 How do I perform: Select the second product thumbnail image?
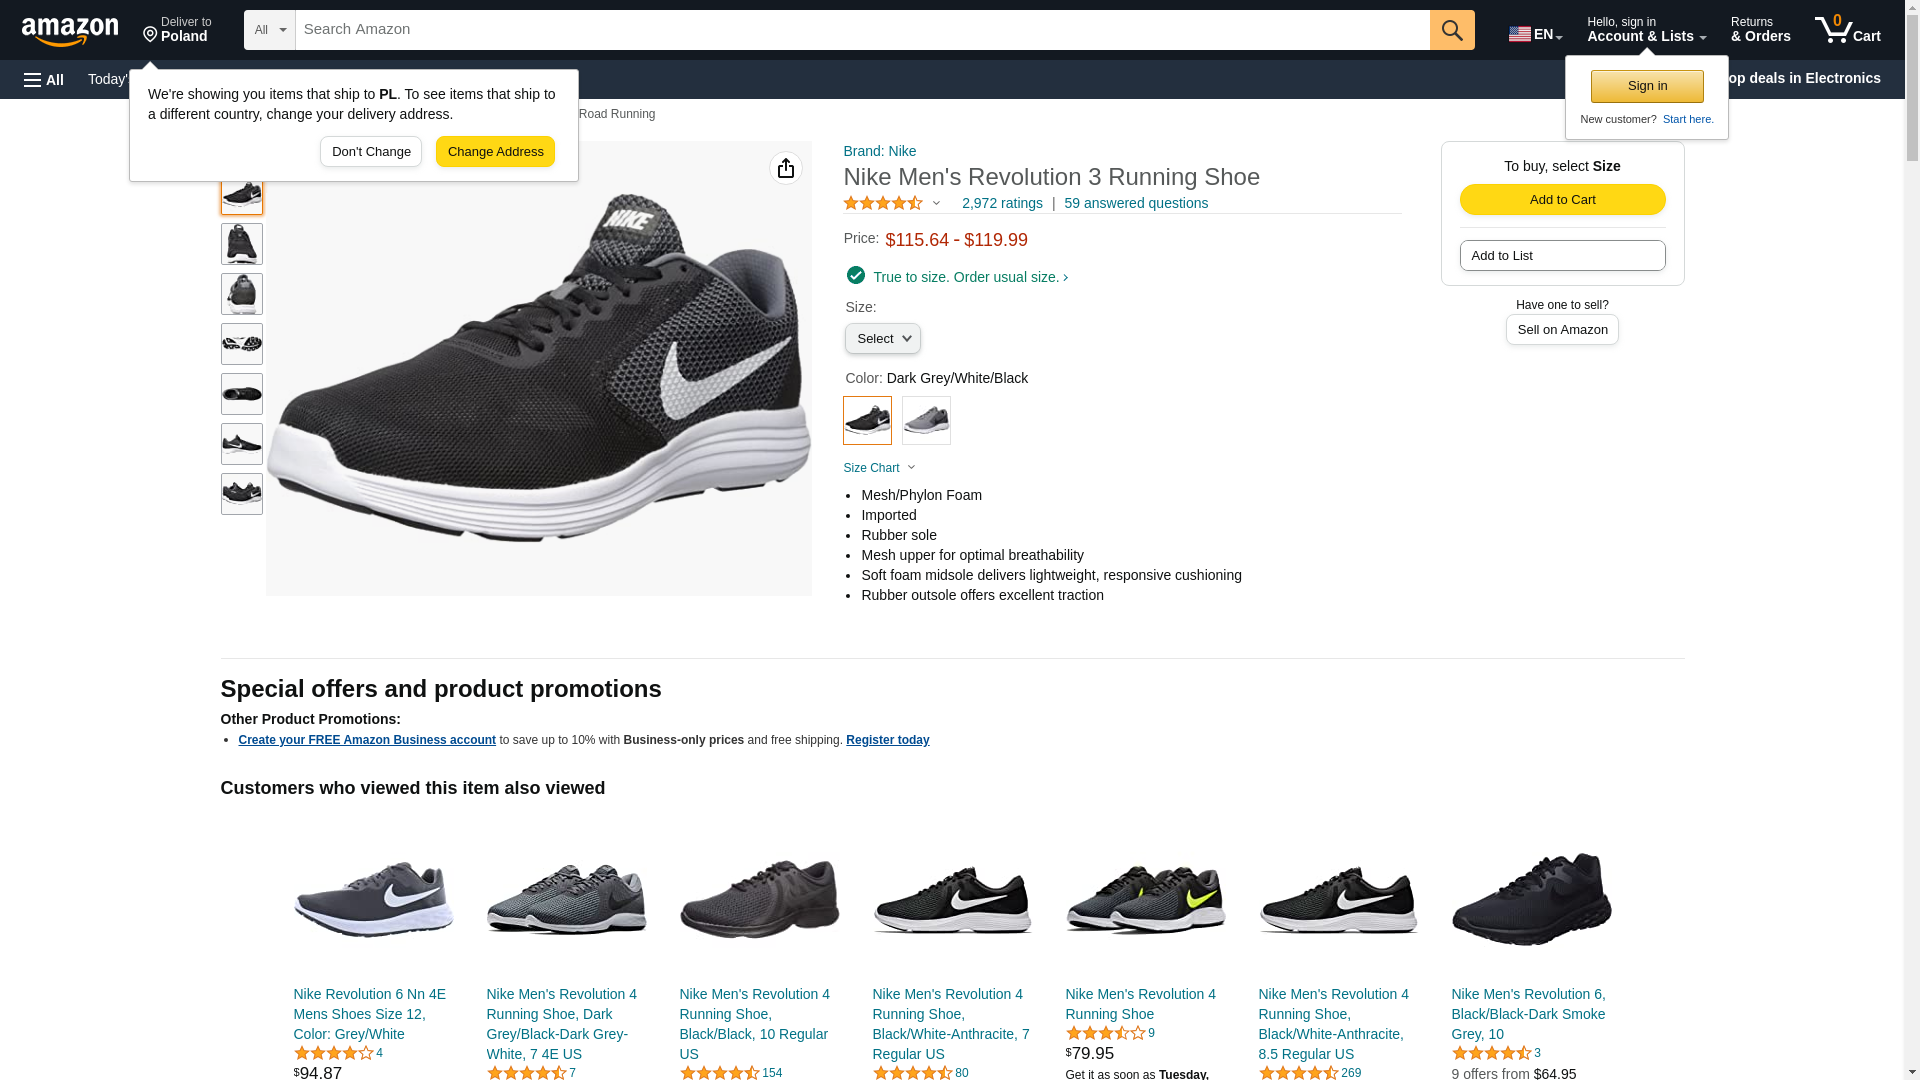click(241, 244)
